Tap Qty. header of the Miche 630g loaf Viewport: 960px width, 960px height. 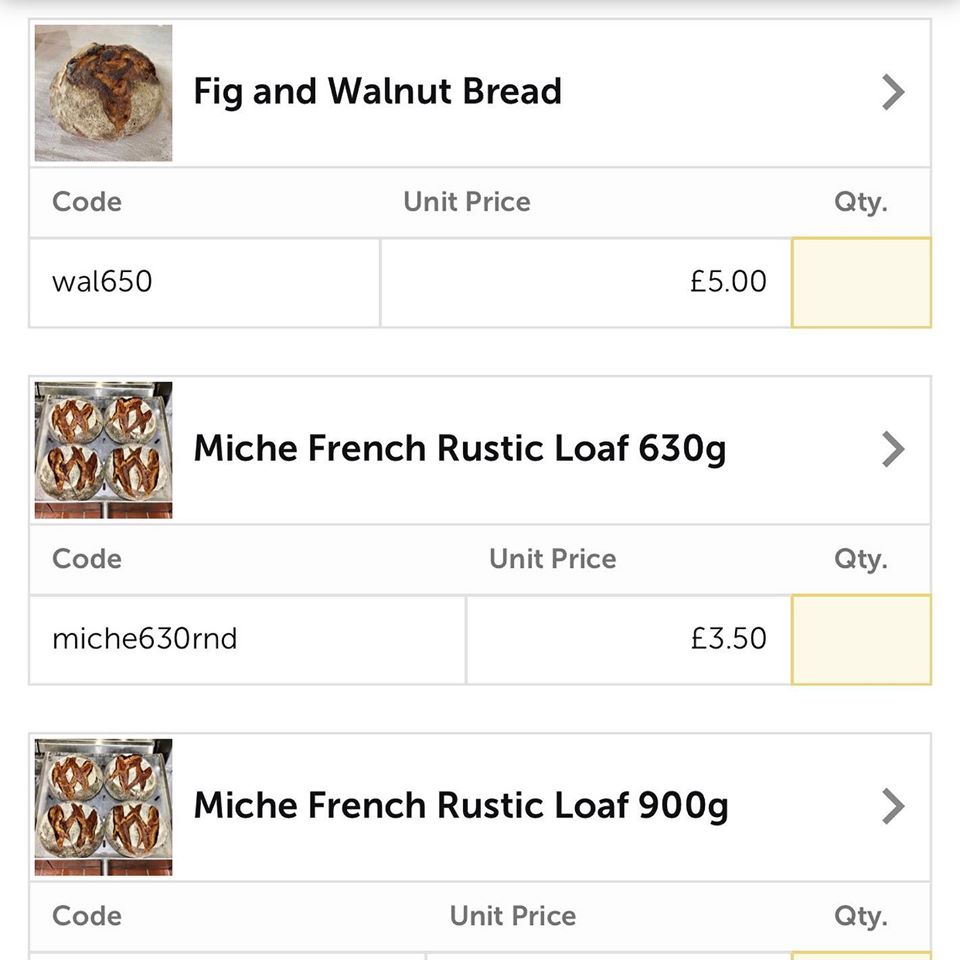[861, 559]
